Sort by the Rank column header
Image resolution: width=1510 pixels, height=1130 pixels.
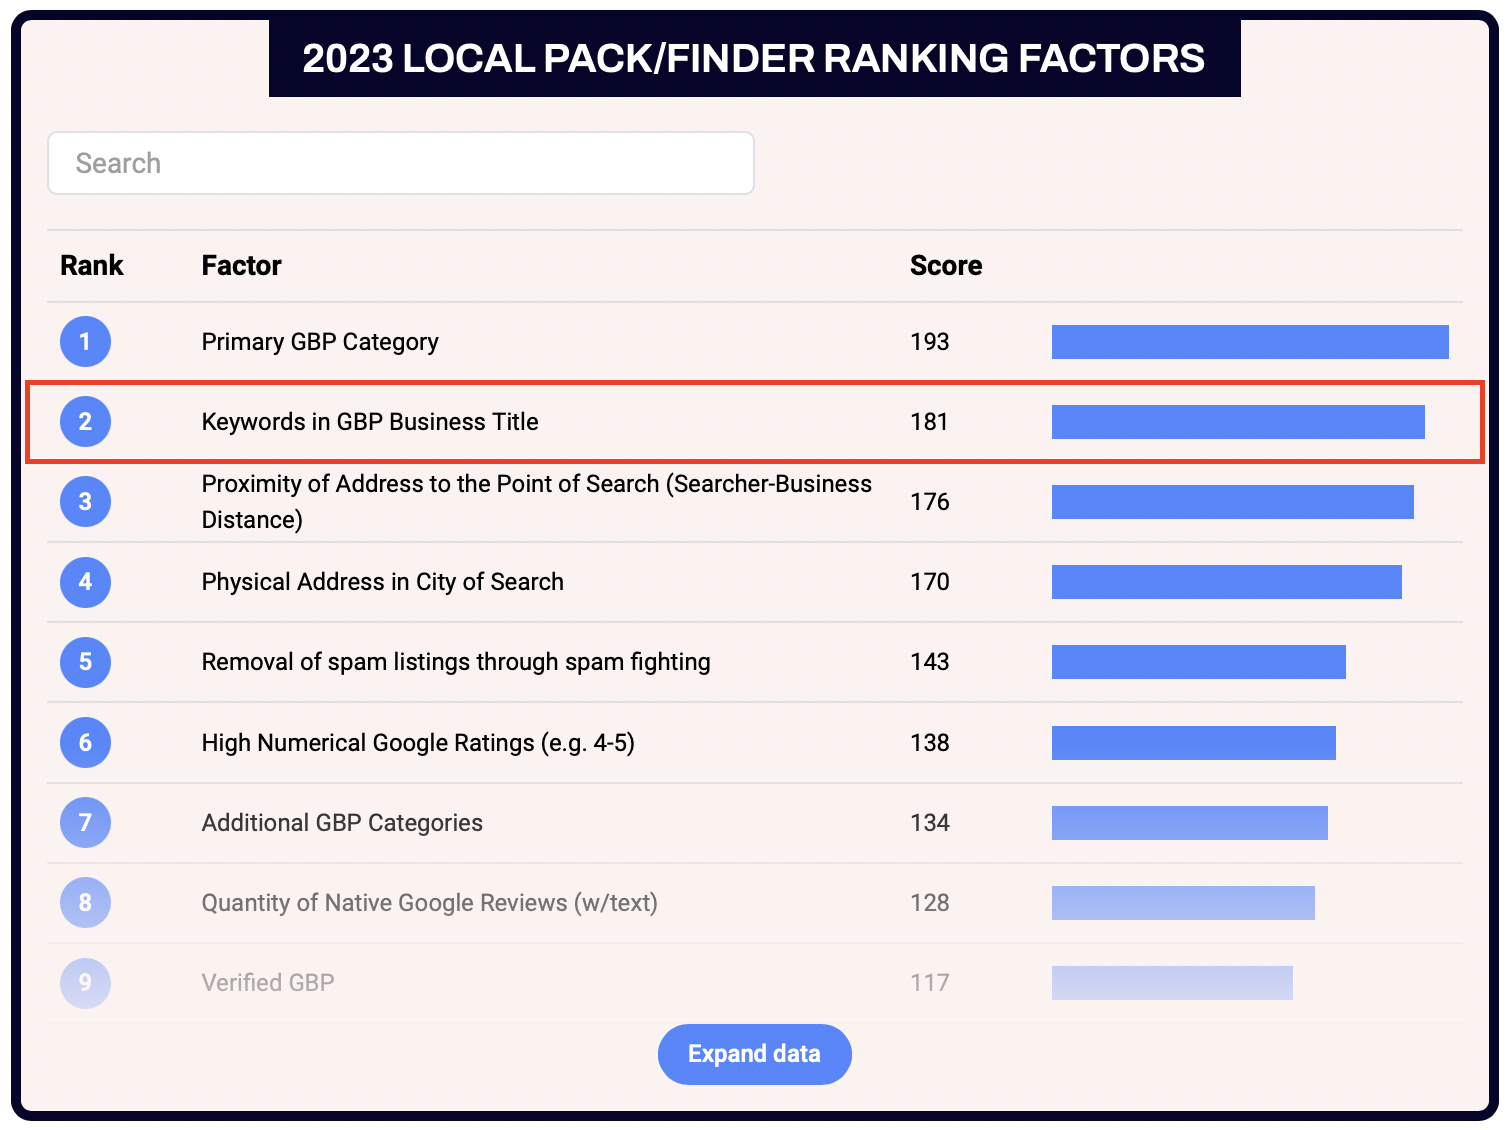(x=91, y=266)
